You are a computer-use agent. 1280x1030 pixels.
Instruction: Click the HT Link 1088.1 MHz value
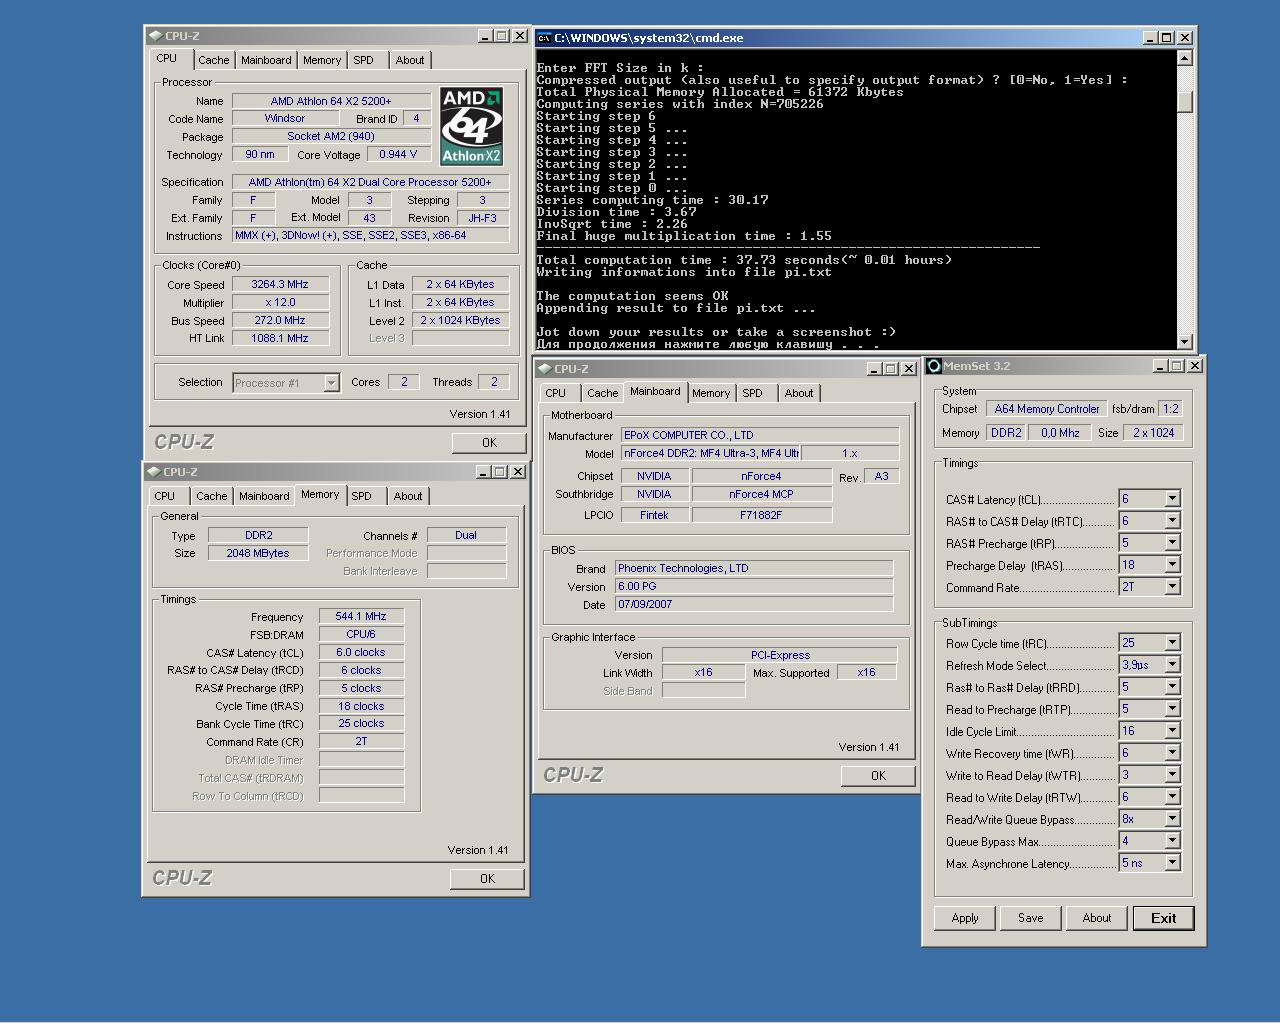click(x=280, y=338)
